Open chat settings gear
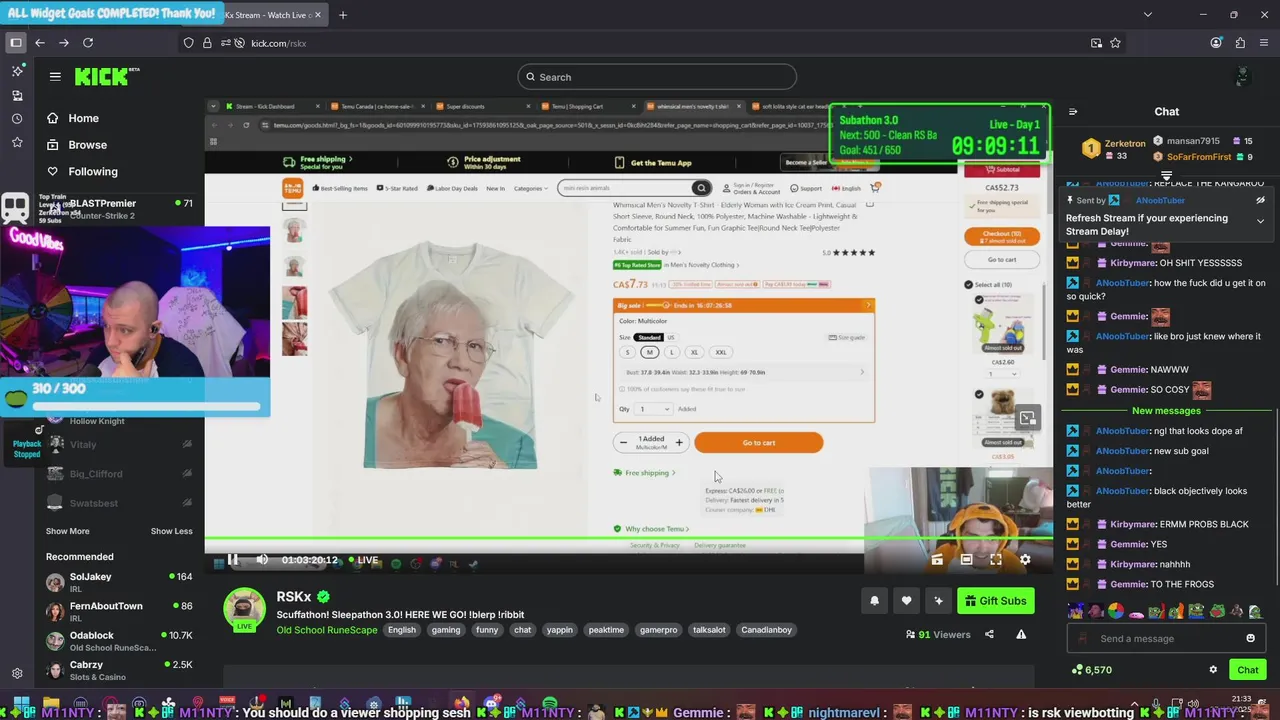This screenshot has height=720, width=1280. tap(1213, 670)
